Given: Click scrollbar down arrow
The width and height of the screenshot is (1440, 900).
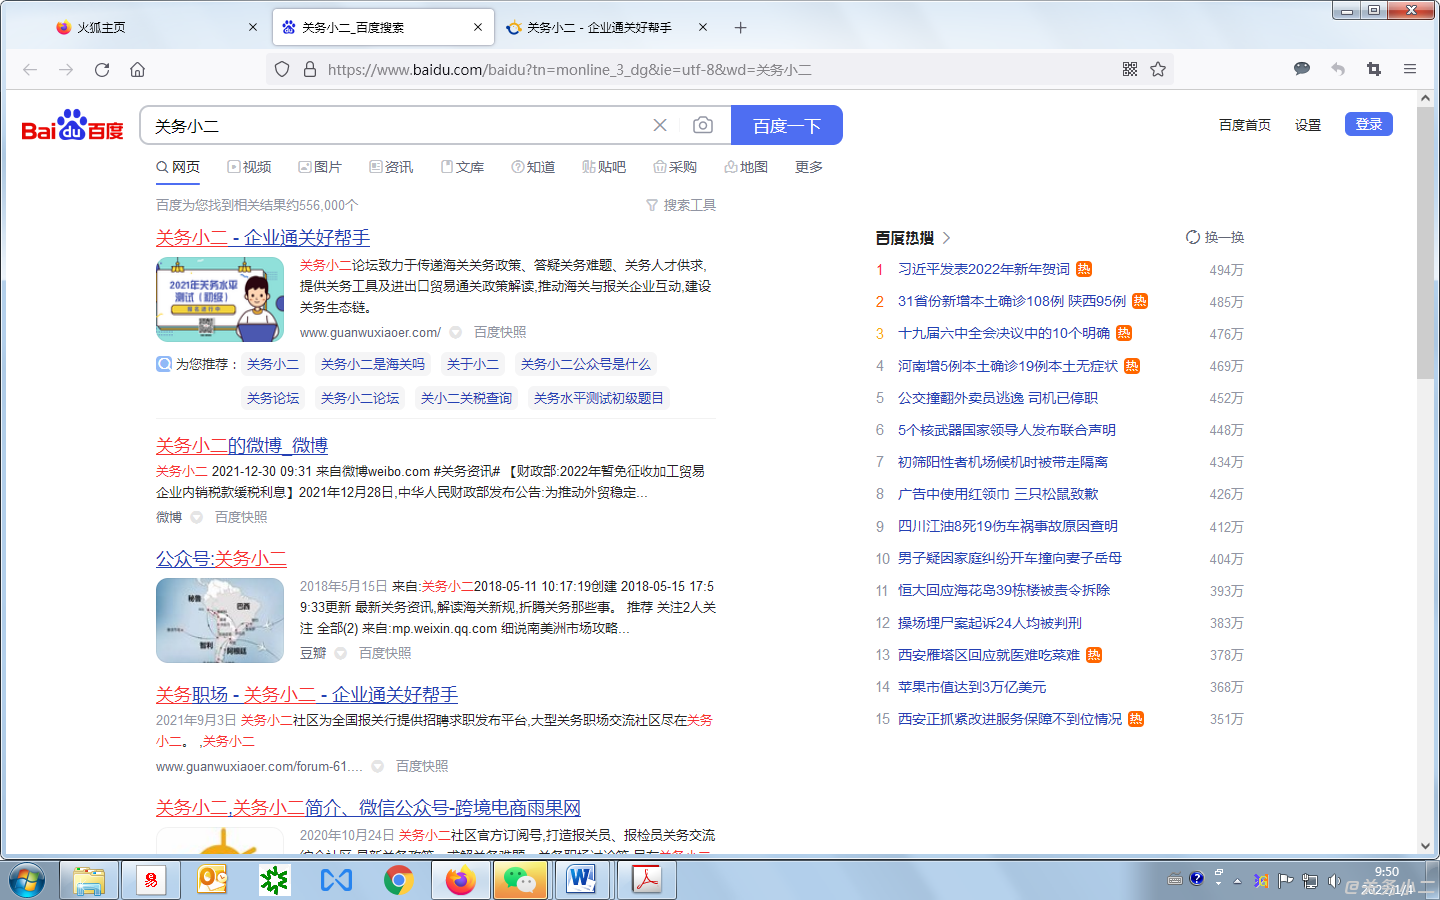Looking at the screenshot, I should point(1425,846).
